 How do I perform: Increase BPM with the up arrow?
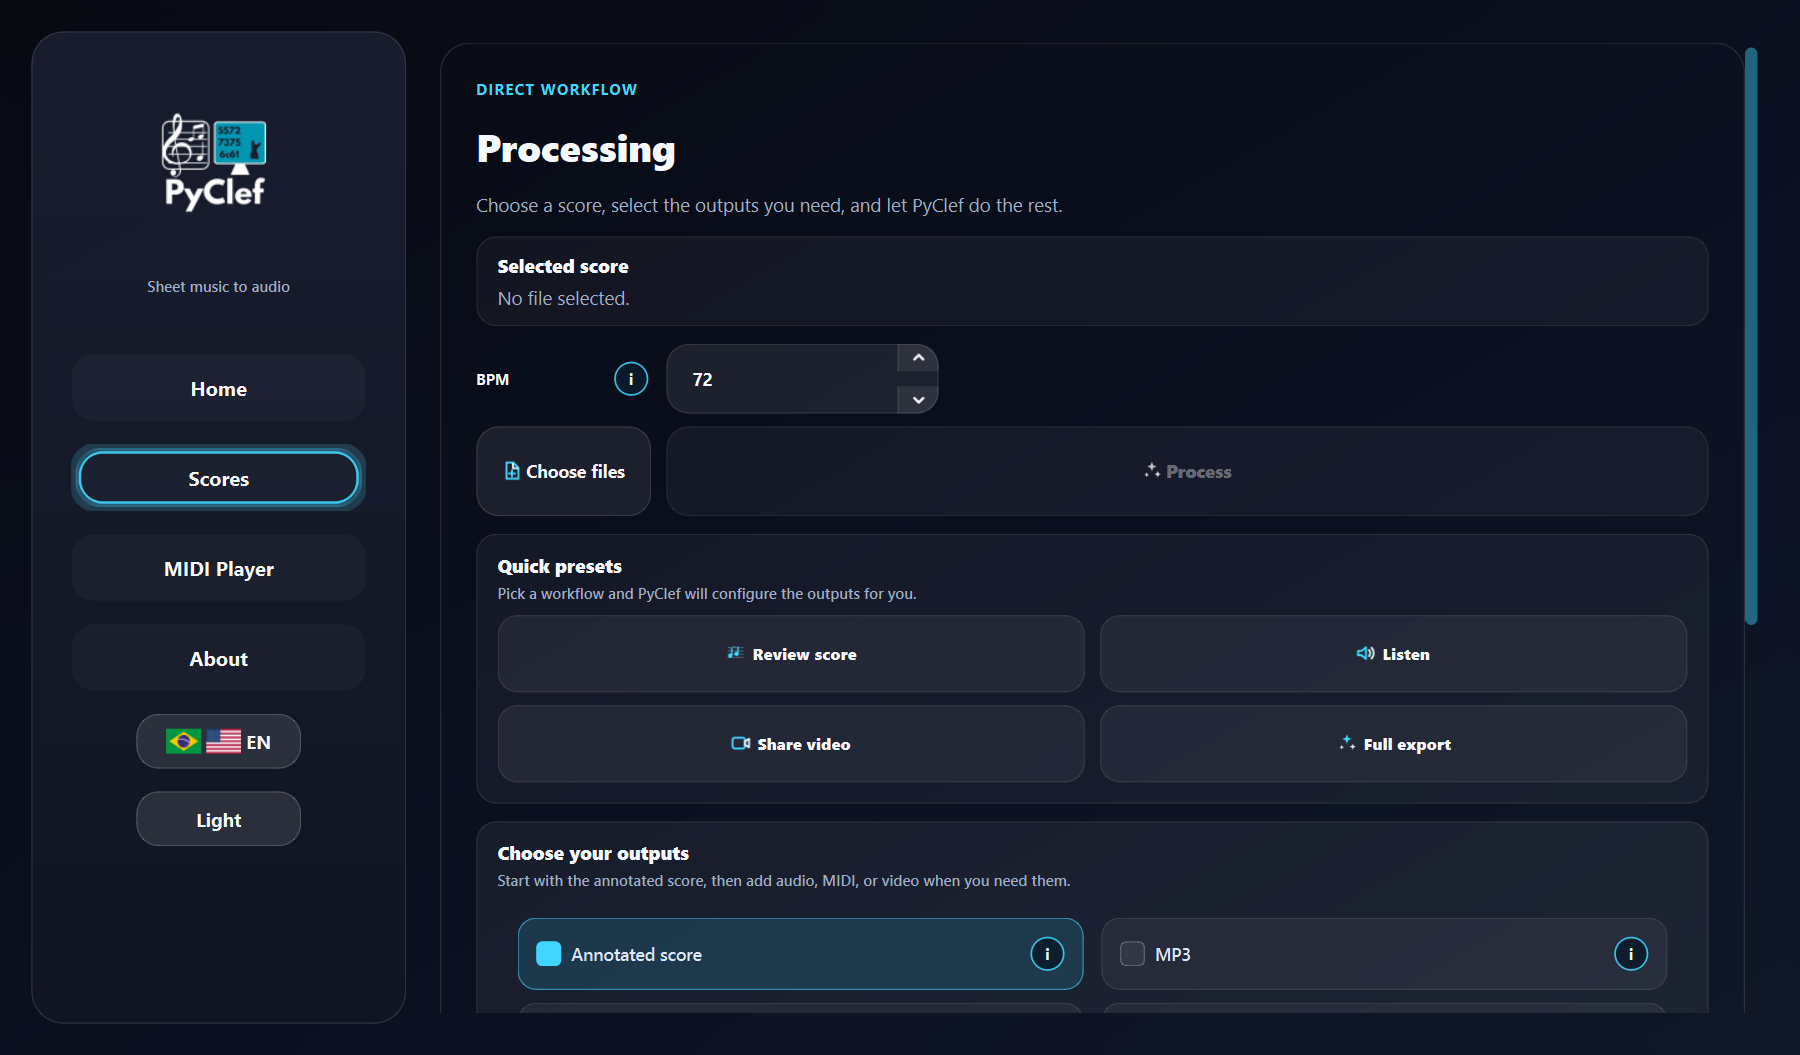point(918,358)
